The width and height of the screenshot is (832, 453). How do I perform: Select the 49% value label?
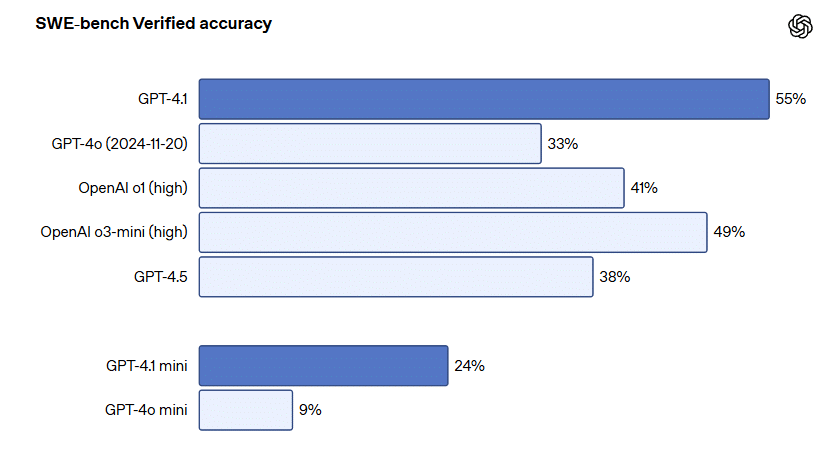tap(729, 232)
